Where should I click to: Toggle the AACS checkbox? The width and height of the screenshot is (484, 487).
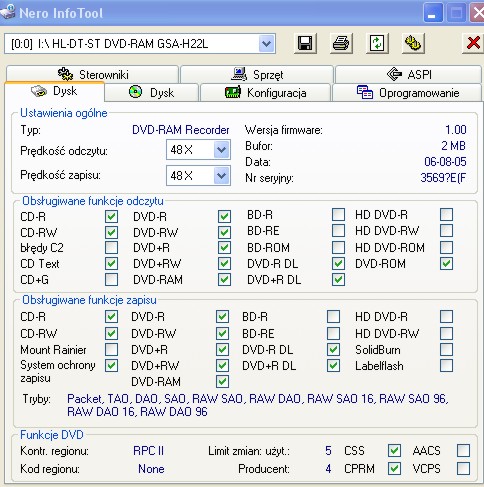click(463, 451)
